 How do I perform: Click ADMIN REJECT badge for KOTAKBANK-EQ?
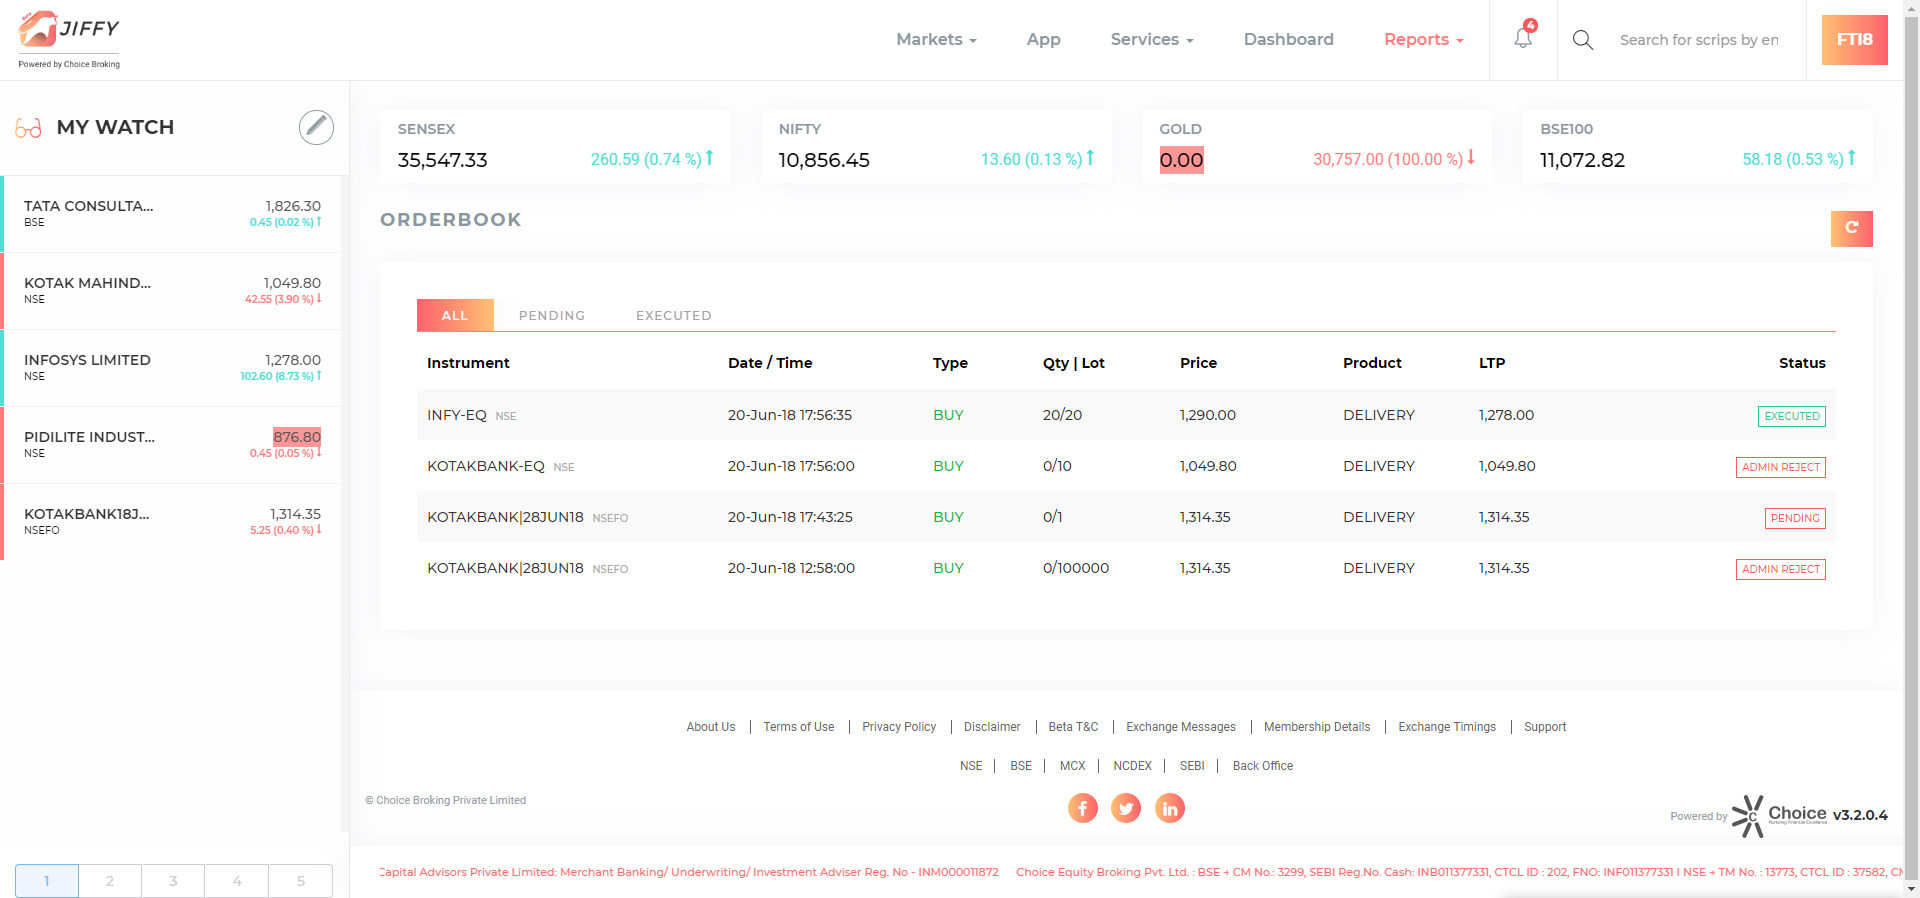point(1781,467)
